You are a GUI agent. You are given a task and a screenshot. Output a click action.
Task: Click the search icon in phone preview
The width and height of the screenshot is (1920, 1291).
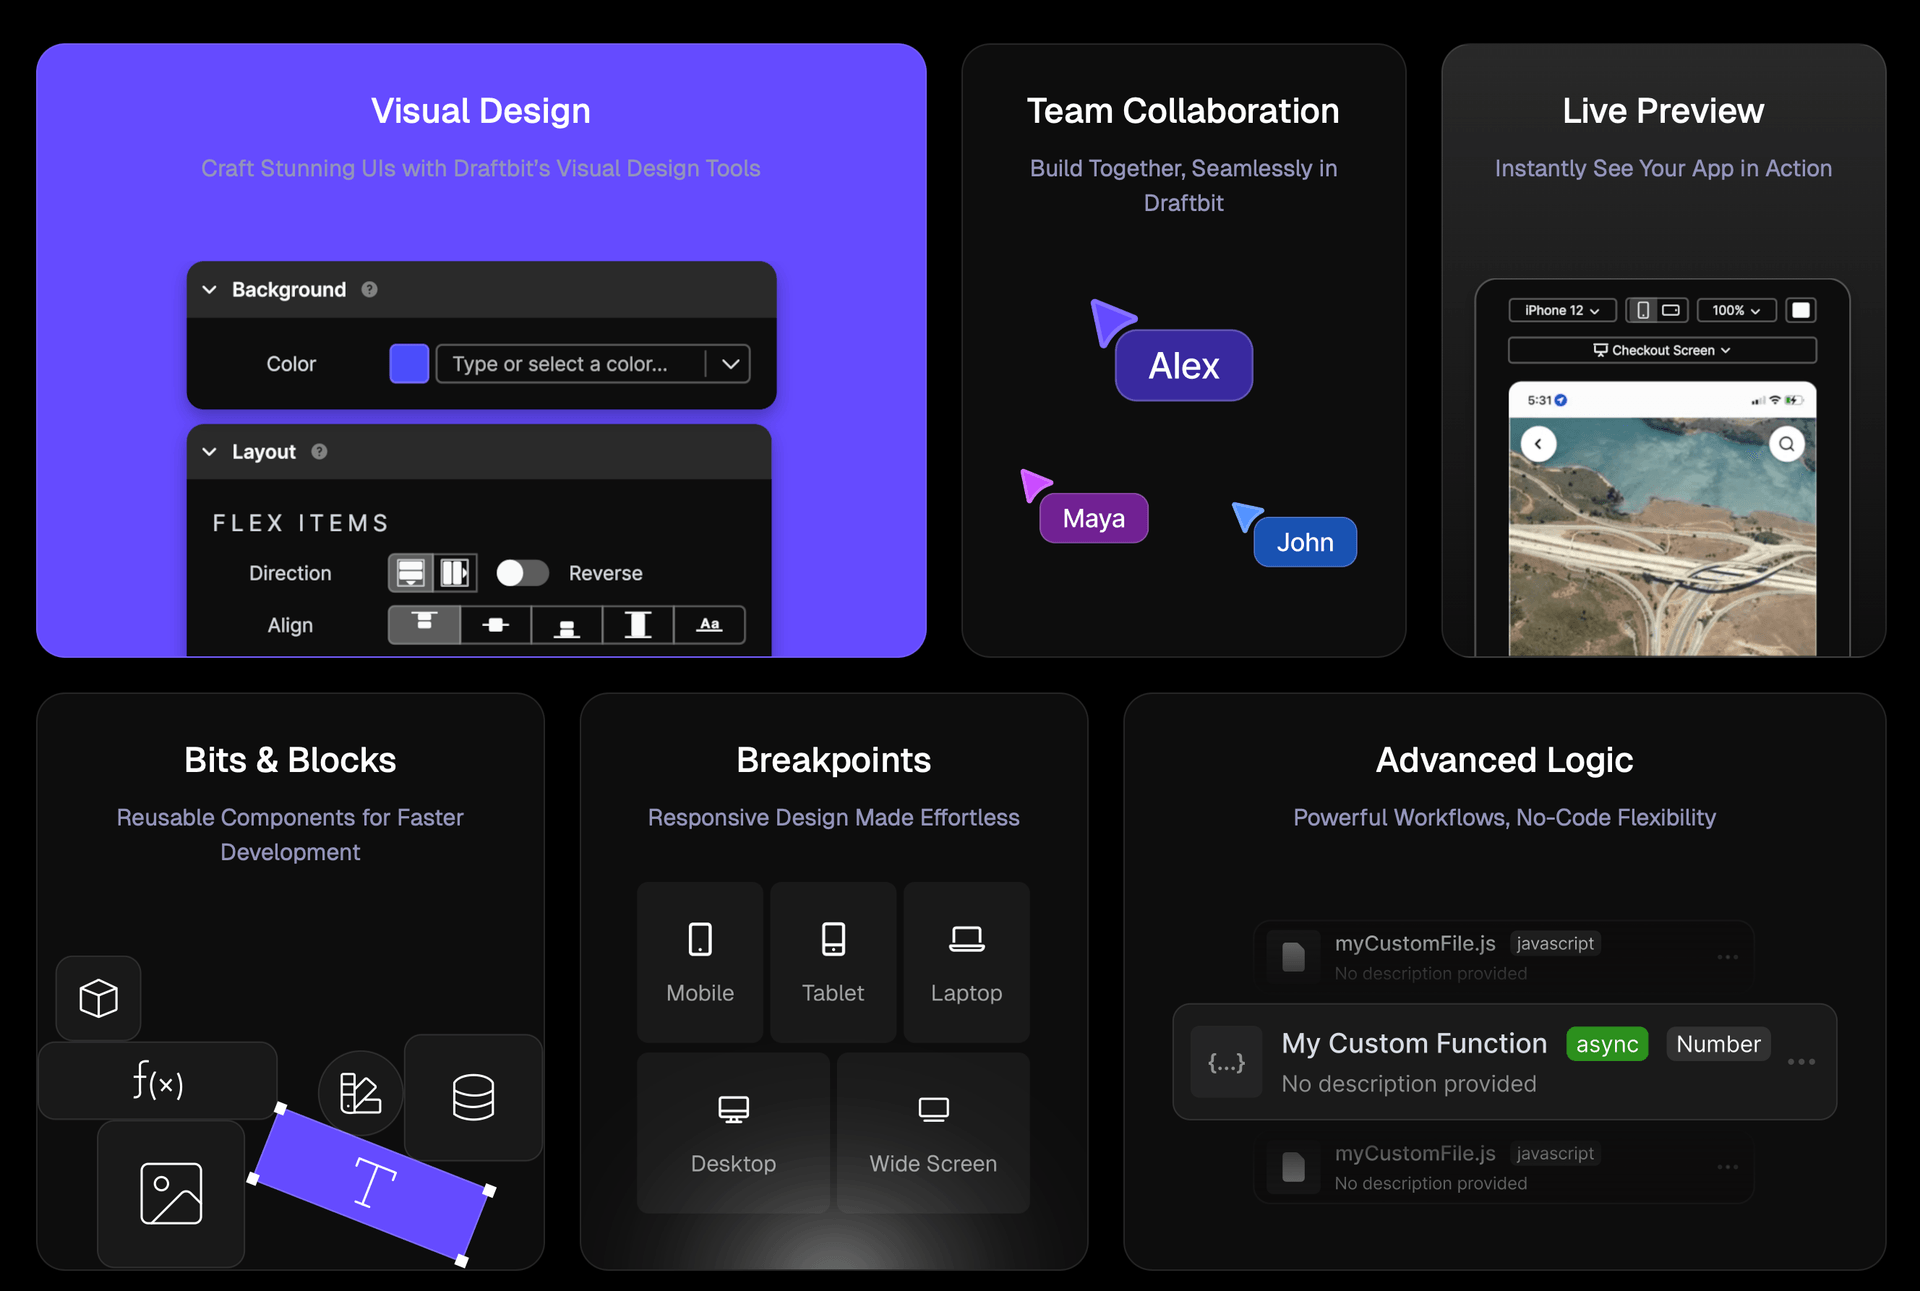(x=1786, y=444)
